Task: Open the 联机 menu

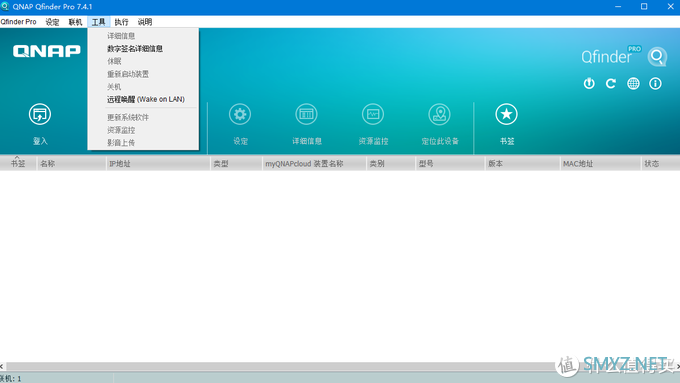Action: (x=75, y=22)
